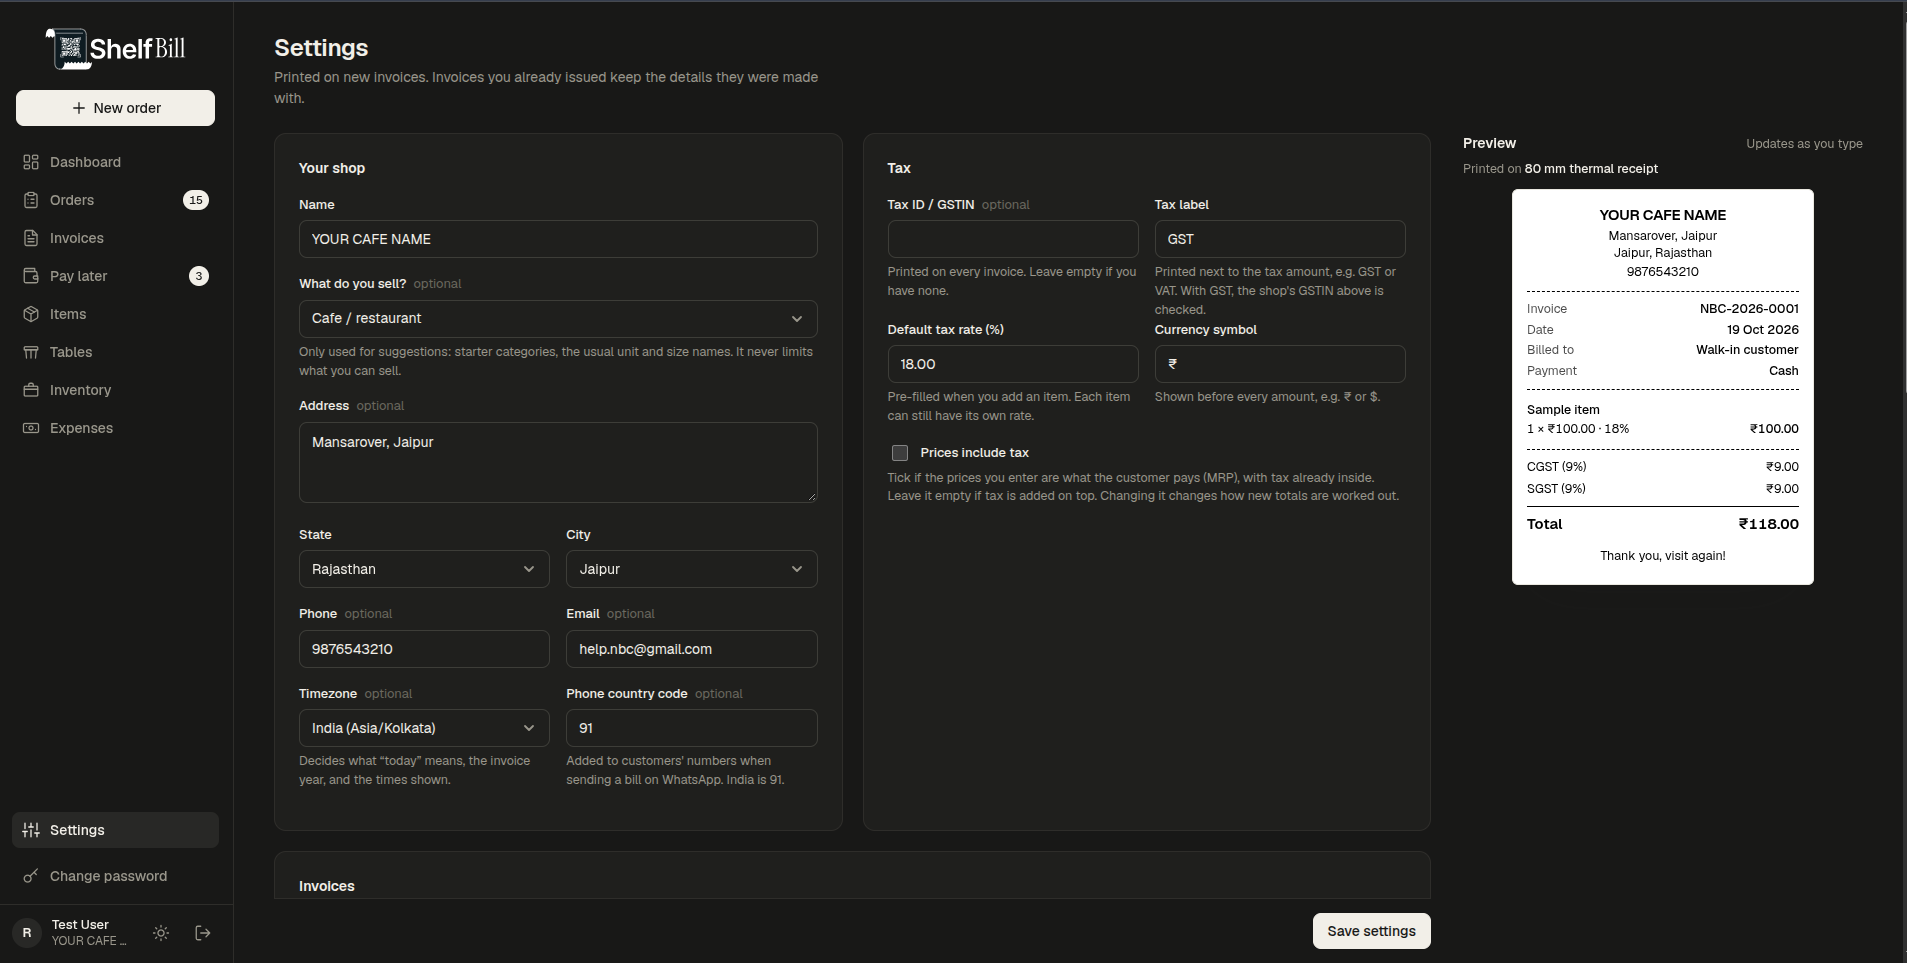Open Dashboard in the sidebar
The image size is (1907, 963).
115,162
